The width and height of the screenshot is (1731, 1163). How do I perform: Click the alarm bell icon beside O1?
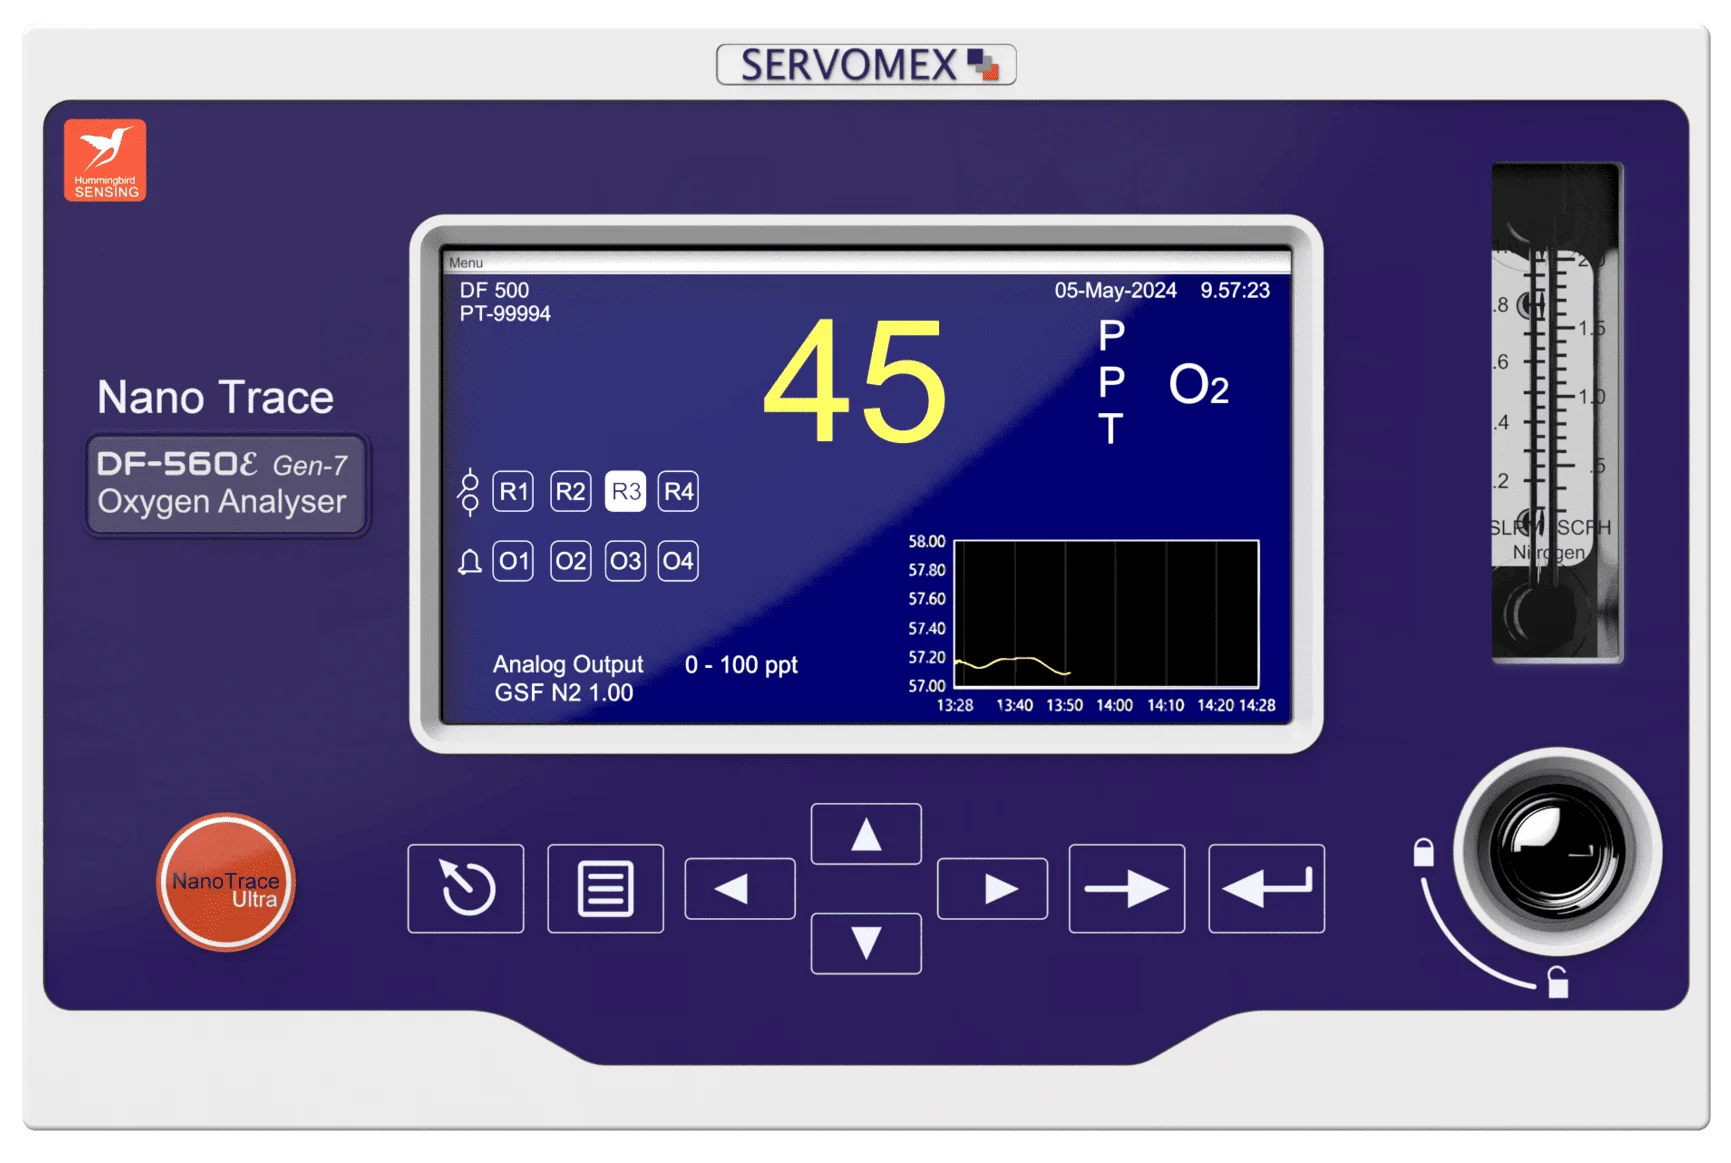point(469,562)
